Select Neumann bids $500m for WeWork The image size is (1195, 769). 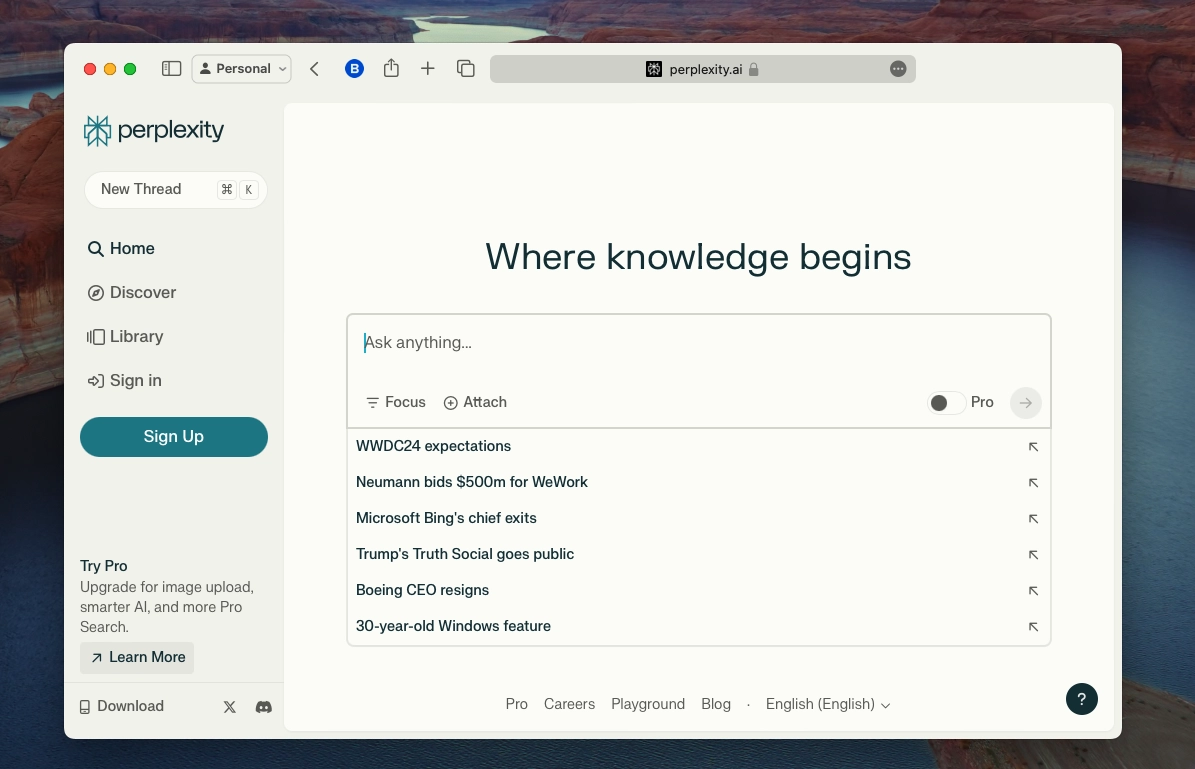pos(699,482)
